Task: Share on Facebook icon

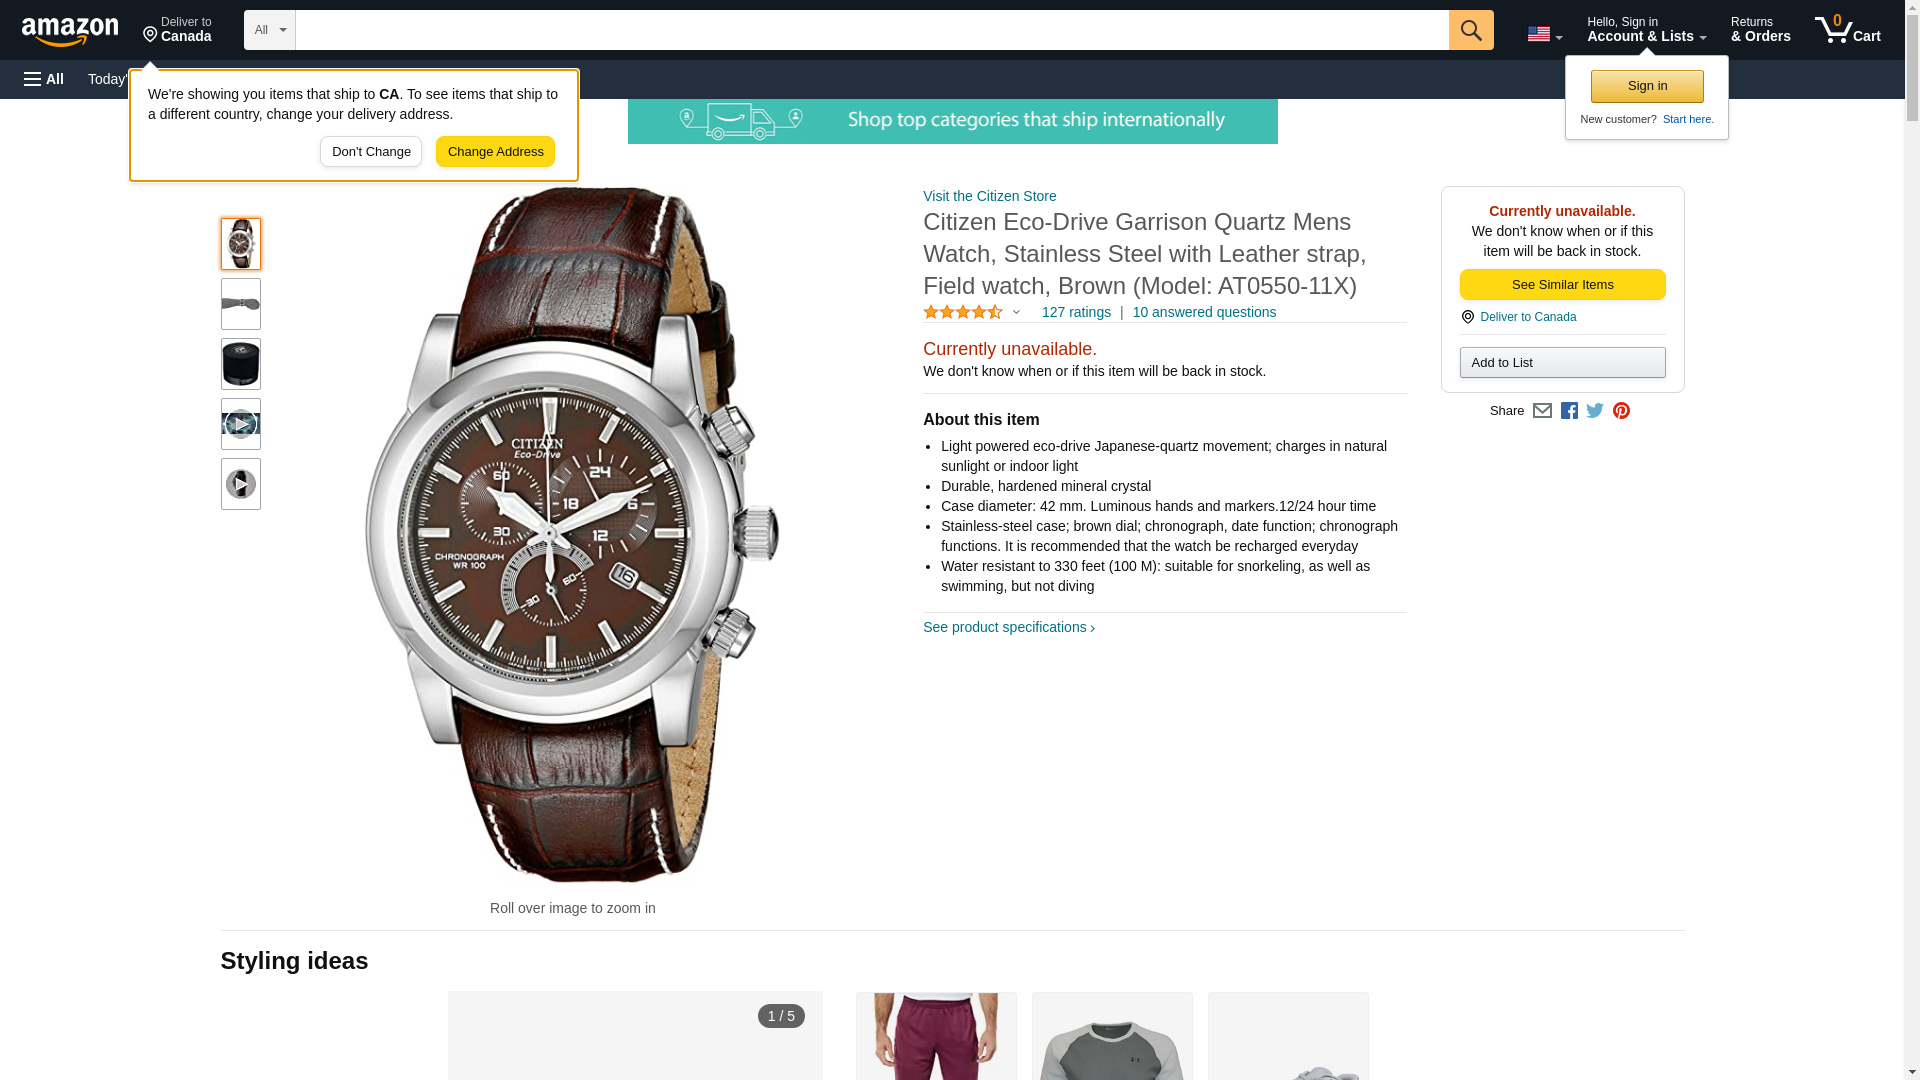Action: (x=1568, y=411)
